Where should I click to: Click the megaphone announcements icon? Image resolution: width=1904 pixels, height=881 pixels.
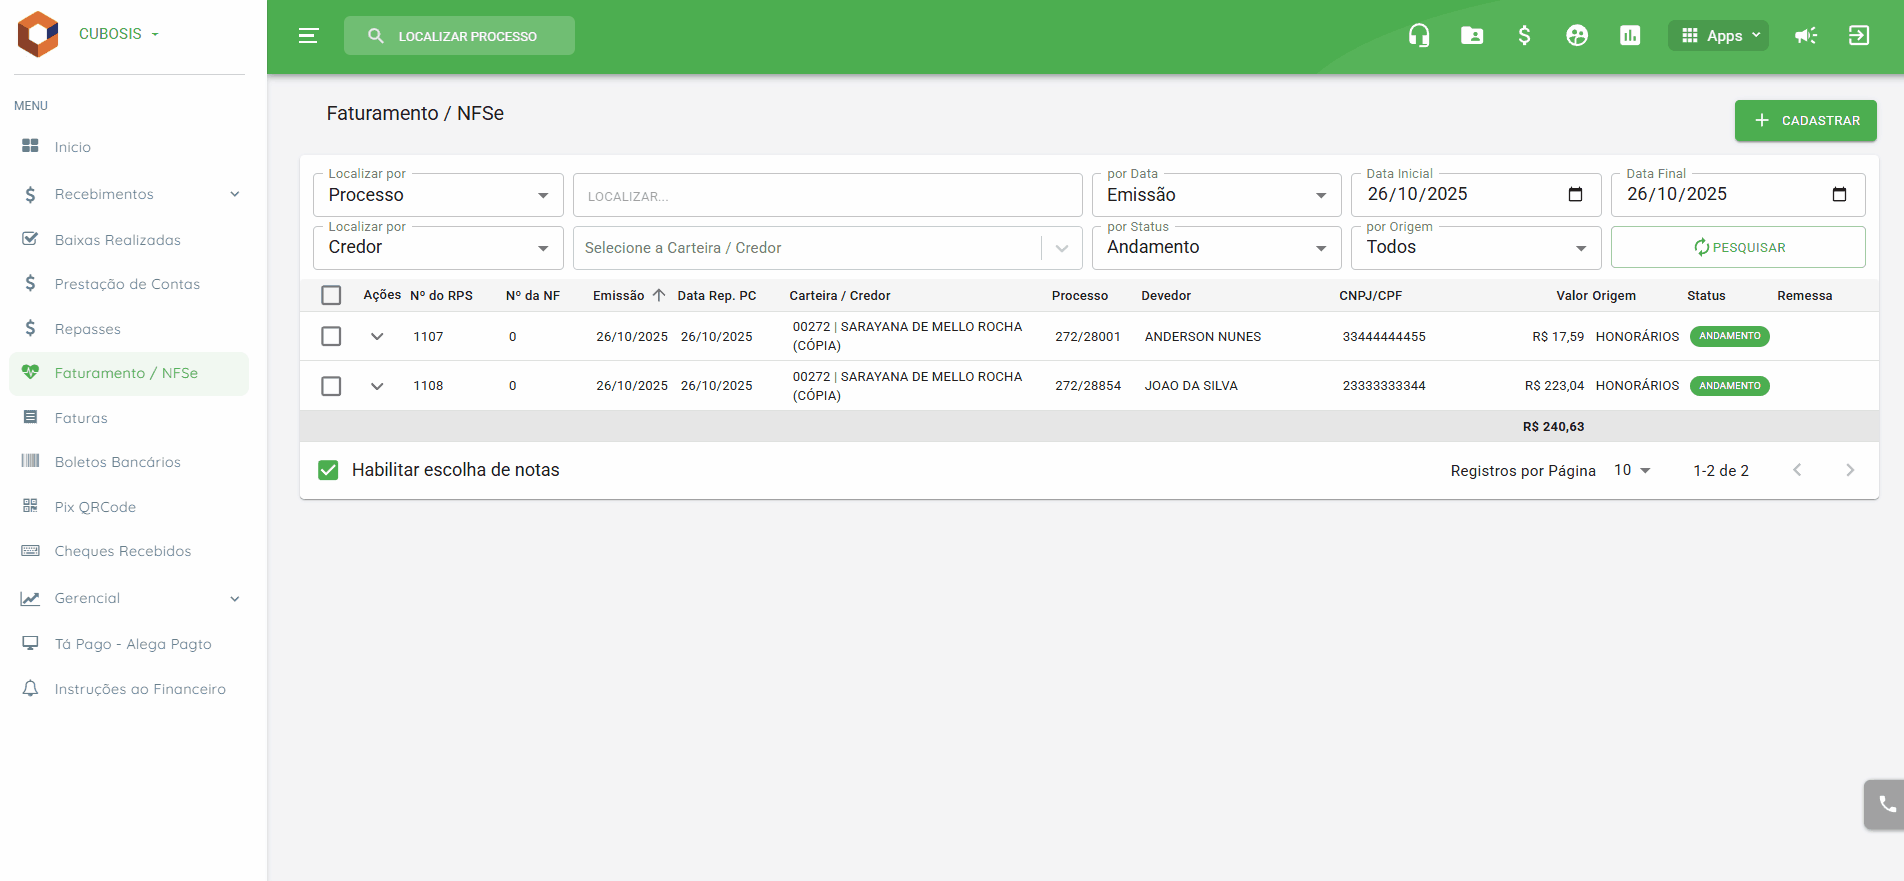coord(1806,36)
